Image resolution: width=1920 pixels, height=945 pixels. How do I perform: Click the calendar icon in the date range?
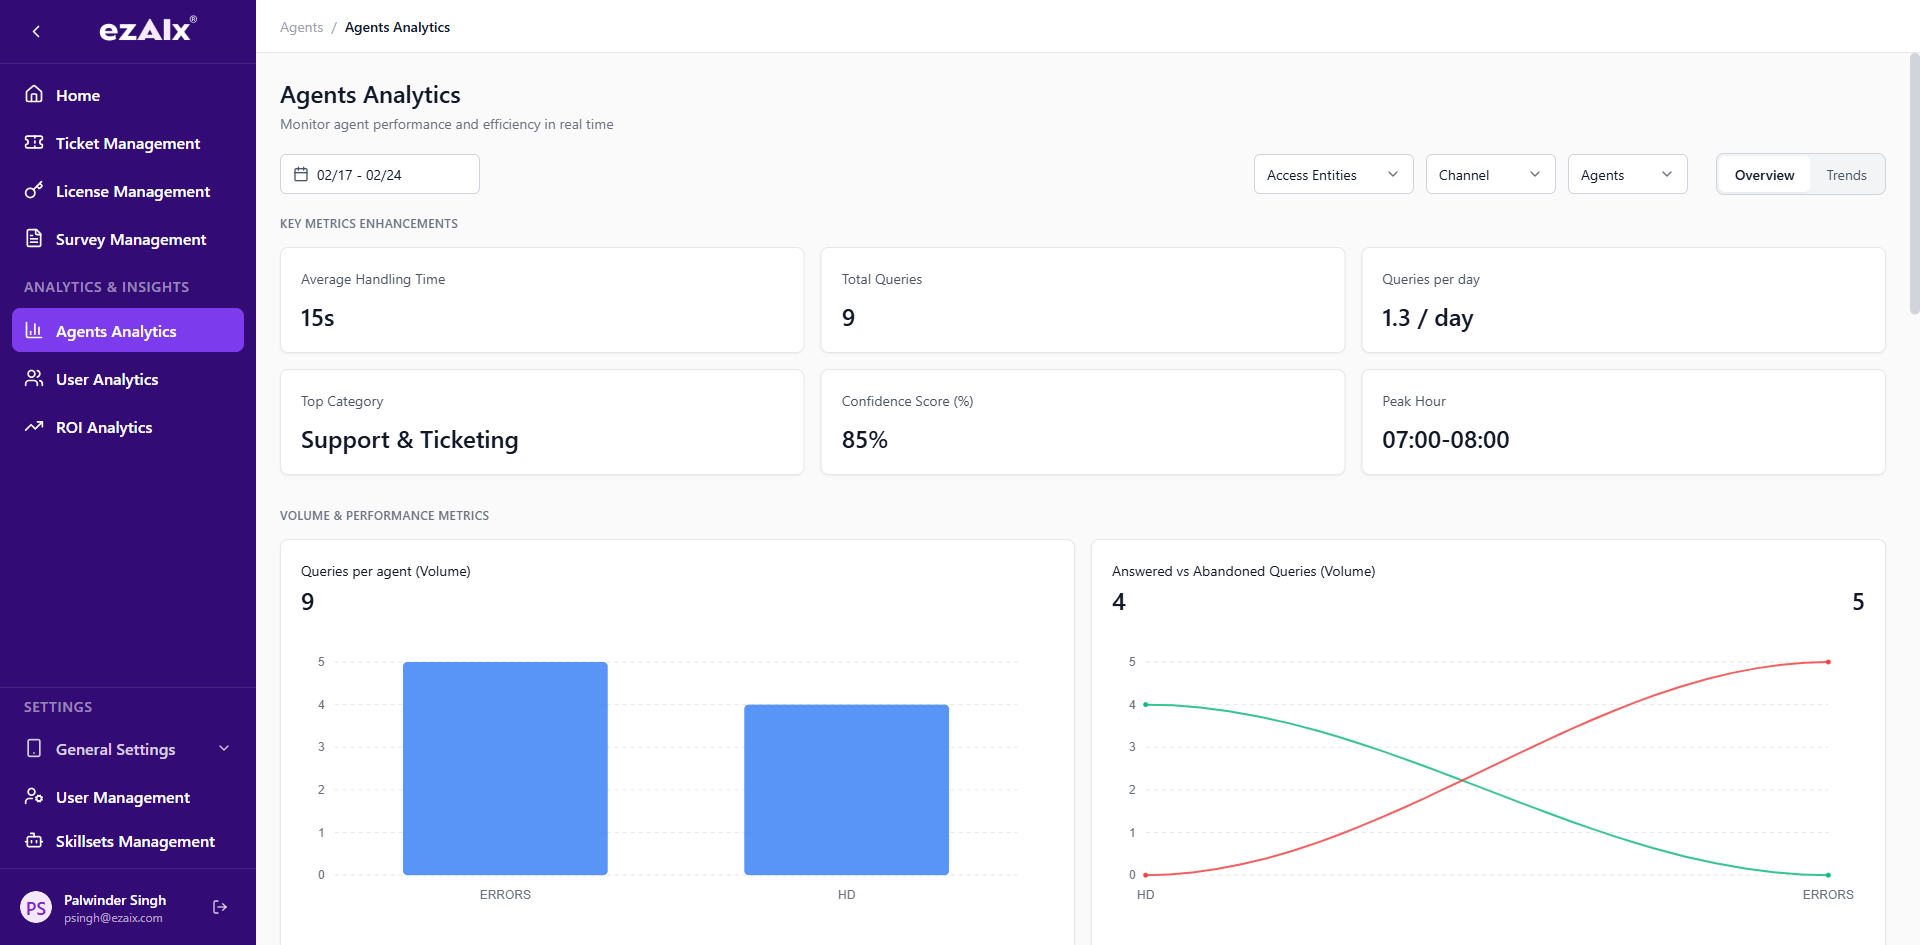[301, 173]
